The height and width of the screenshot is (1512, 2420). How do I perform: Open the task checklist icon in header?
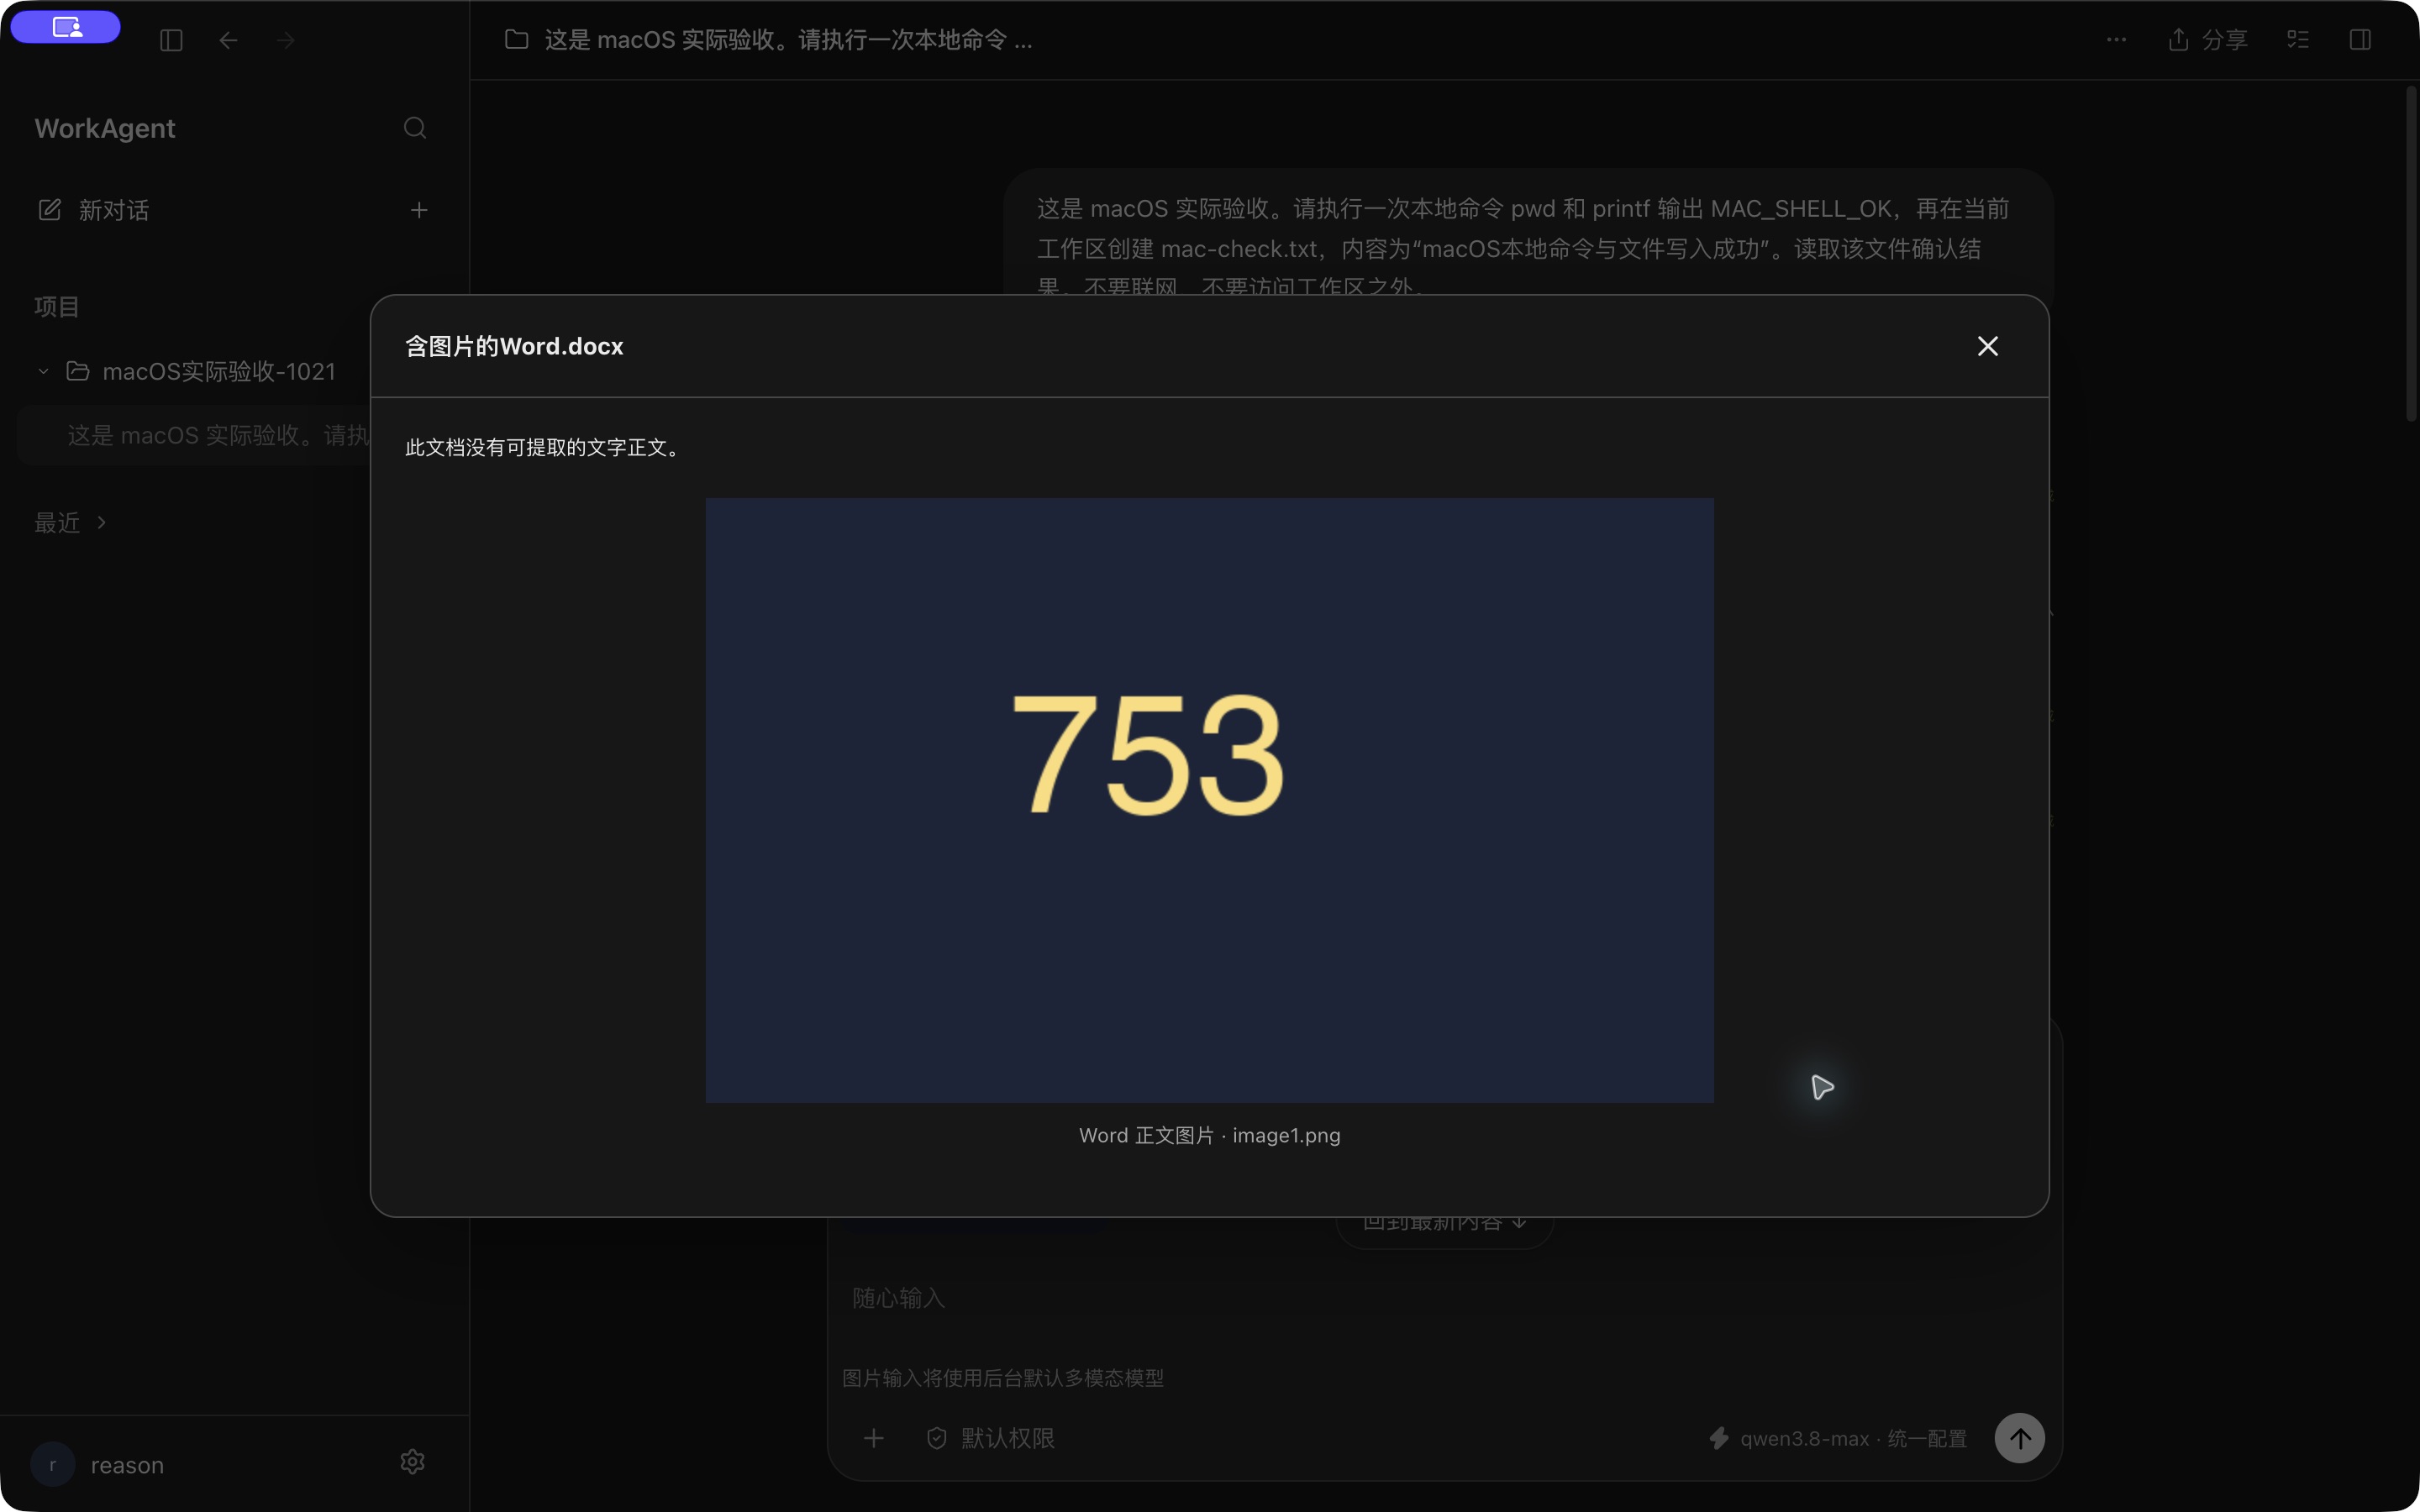click(2298, 40)
